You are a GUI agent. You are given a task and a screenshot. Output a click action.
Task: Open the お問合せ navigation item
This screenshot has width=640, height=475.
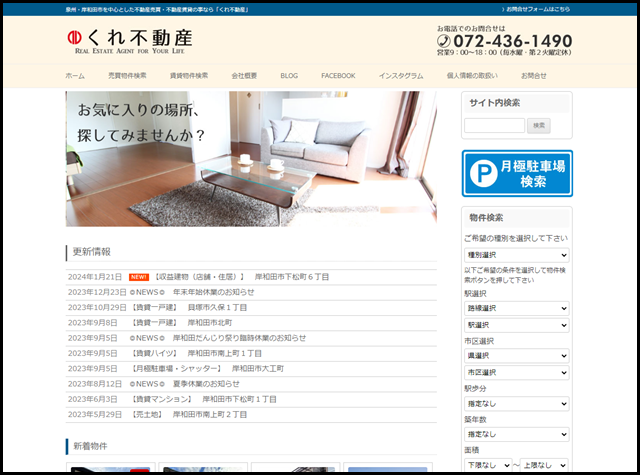click(x=533, y=75)
